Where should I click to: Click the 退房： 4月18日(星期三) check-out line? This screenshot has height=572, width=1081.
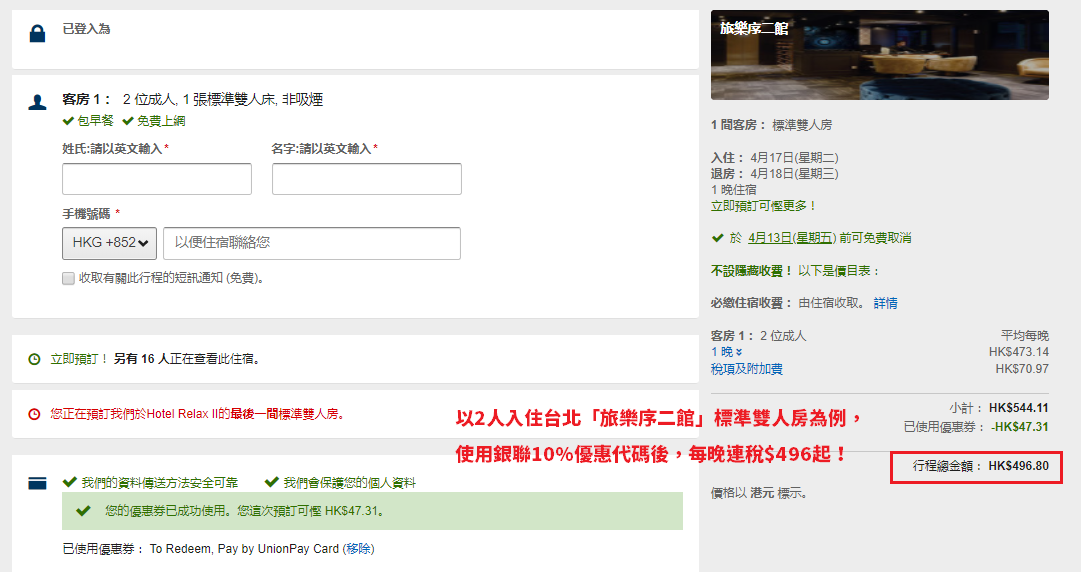[775, 174]
